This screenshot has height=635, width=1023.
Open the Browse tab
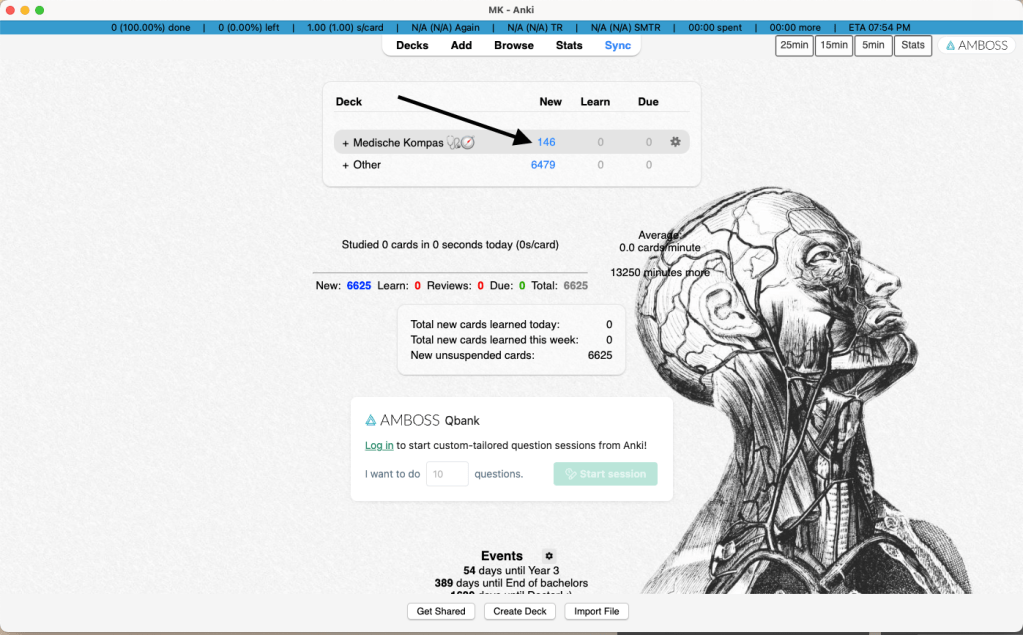coord(514,45)
